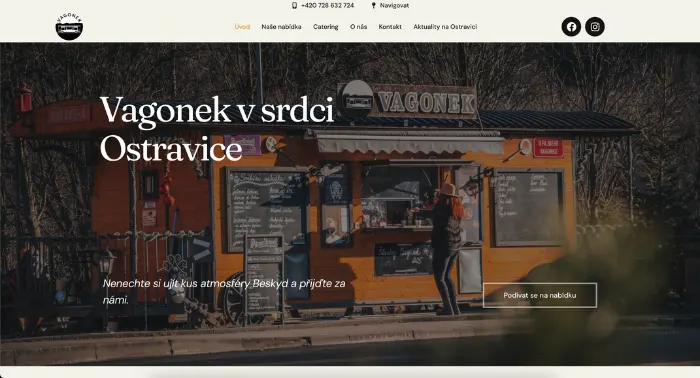700x378 pixels.
Task: Open the Aktuality na Ostravici menu item
Action: click(x=445, y=27)
